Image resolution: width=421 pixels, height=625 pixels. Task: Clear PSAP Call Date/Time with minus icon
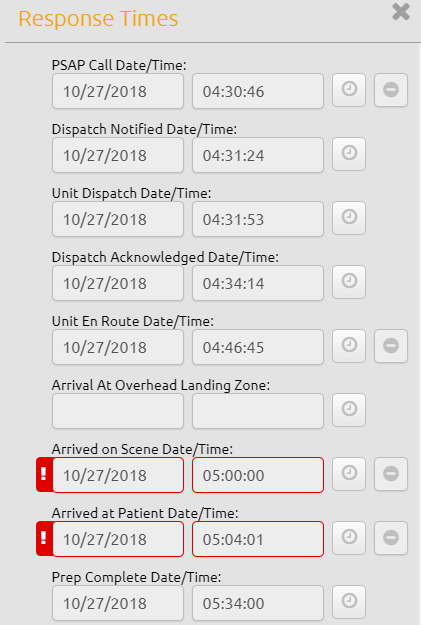pos(391,90)
